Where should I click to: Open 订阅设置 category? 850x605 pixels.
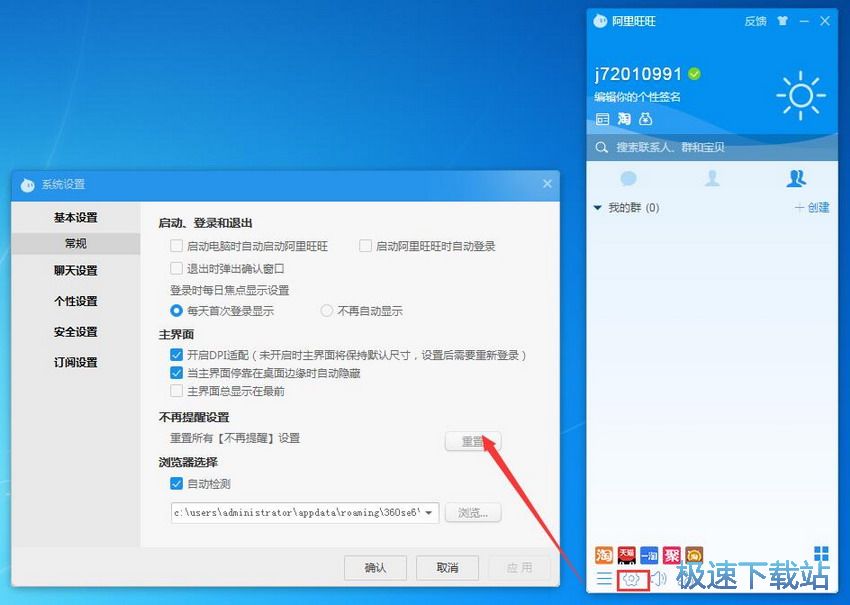(x=75, y=362)
